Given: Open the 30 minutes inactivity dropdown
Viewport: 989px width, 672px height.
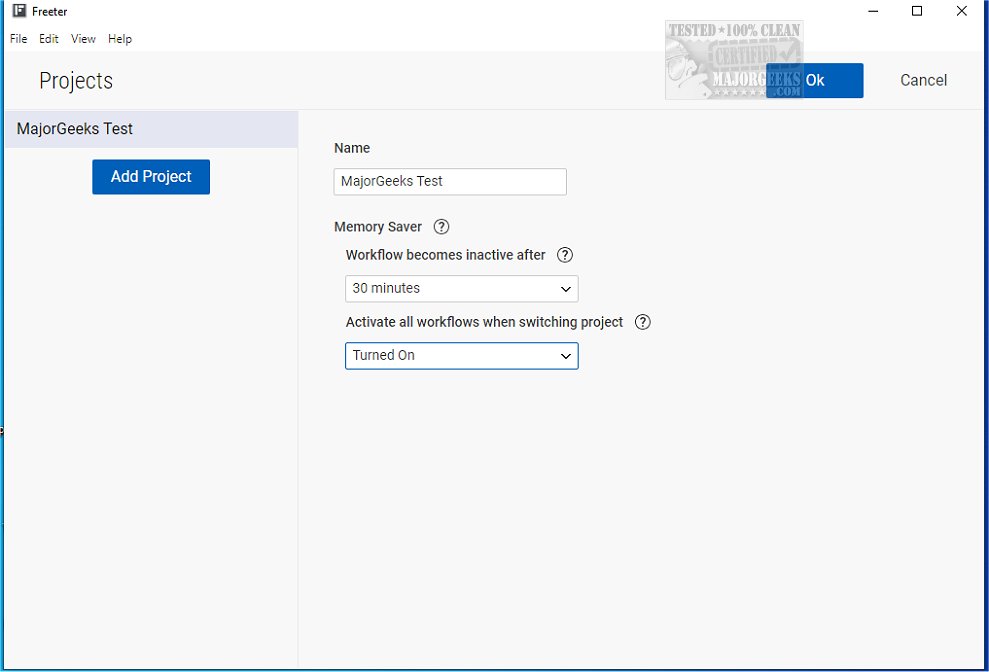Looking at the screenshot, I should click(462, 289).
